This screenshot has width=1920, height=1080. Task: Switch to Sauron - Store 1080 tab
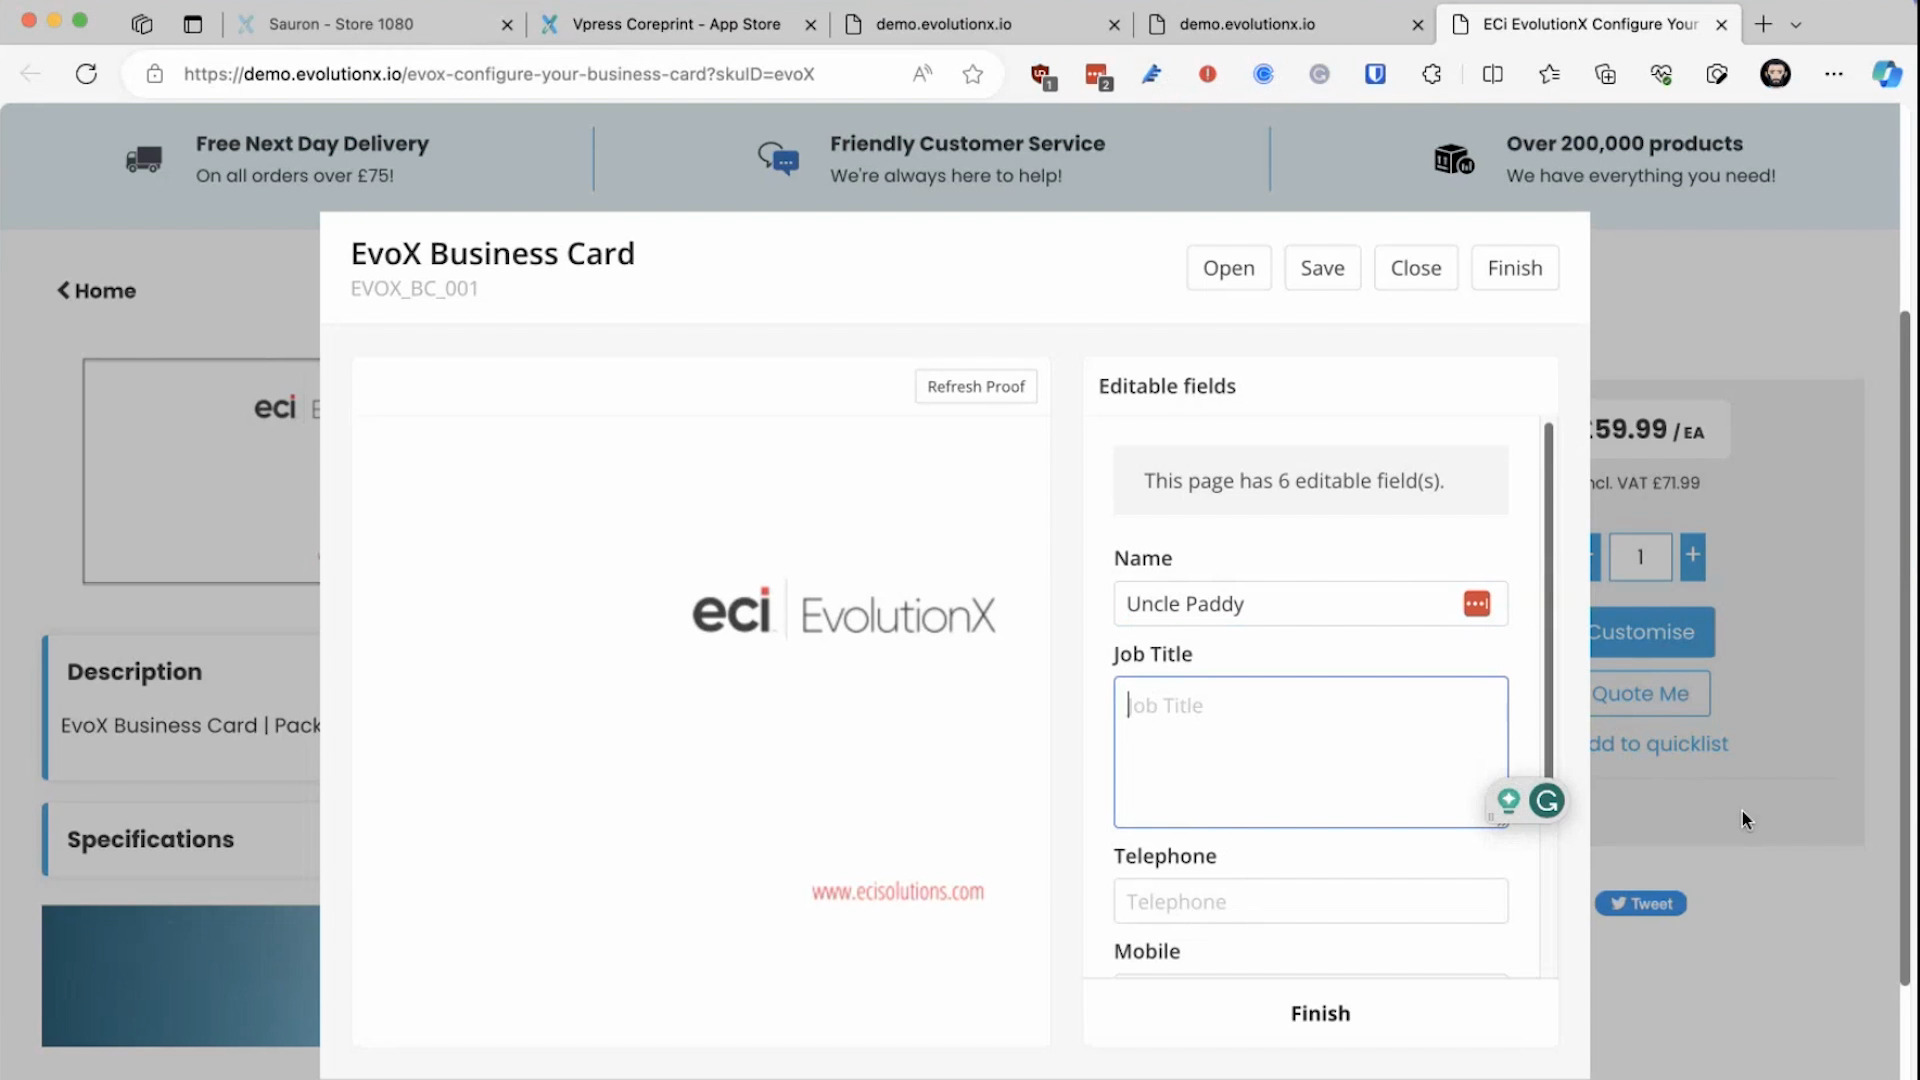point(340,24)
